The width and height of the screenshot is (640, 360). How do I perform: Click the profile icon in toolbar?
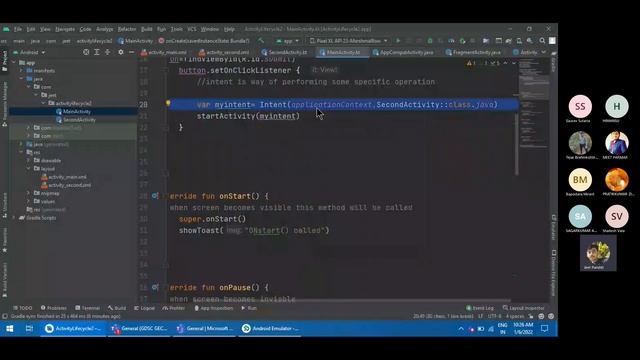[x=552, y=41]
